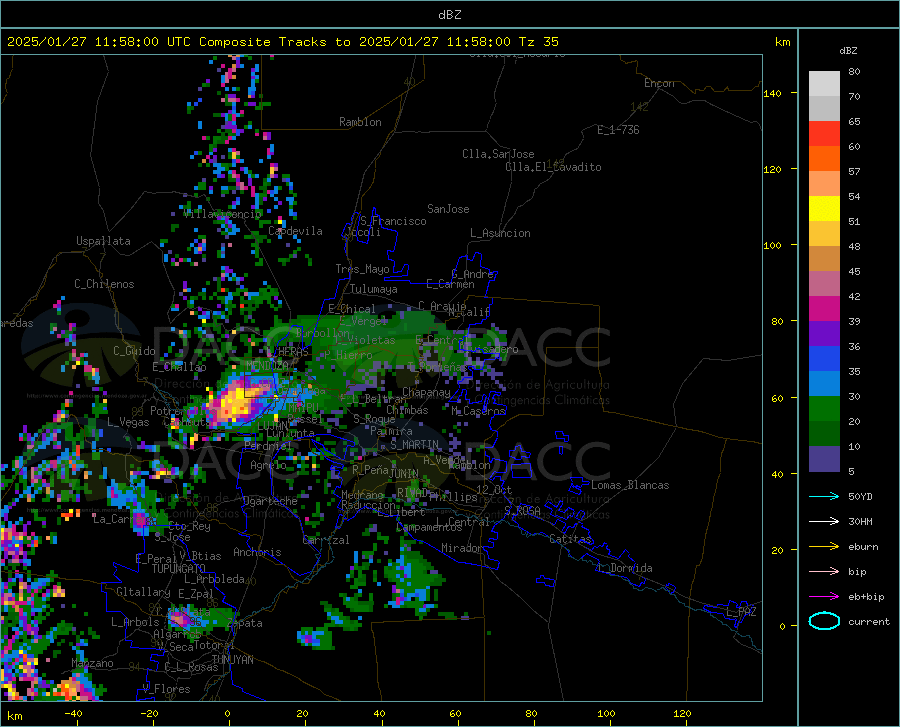Click the TUPUNGATO label on map
Viewport: 900px width, 727px height.
point(179,569)
